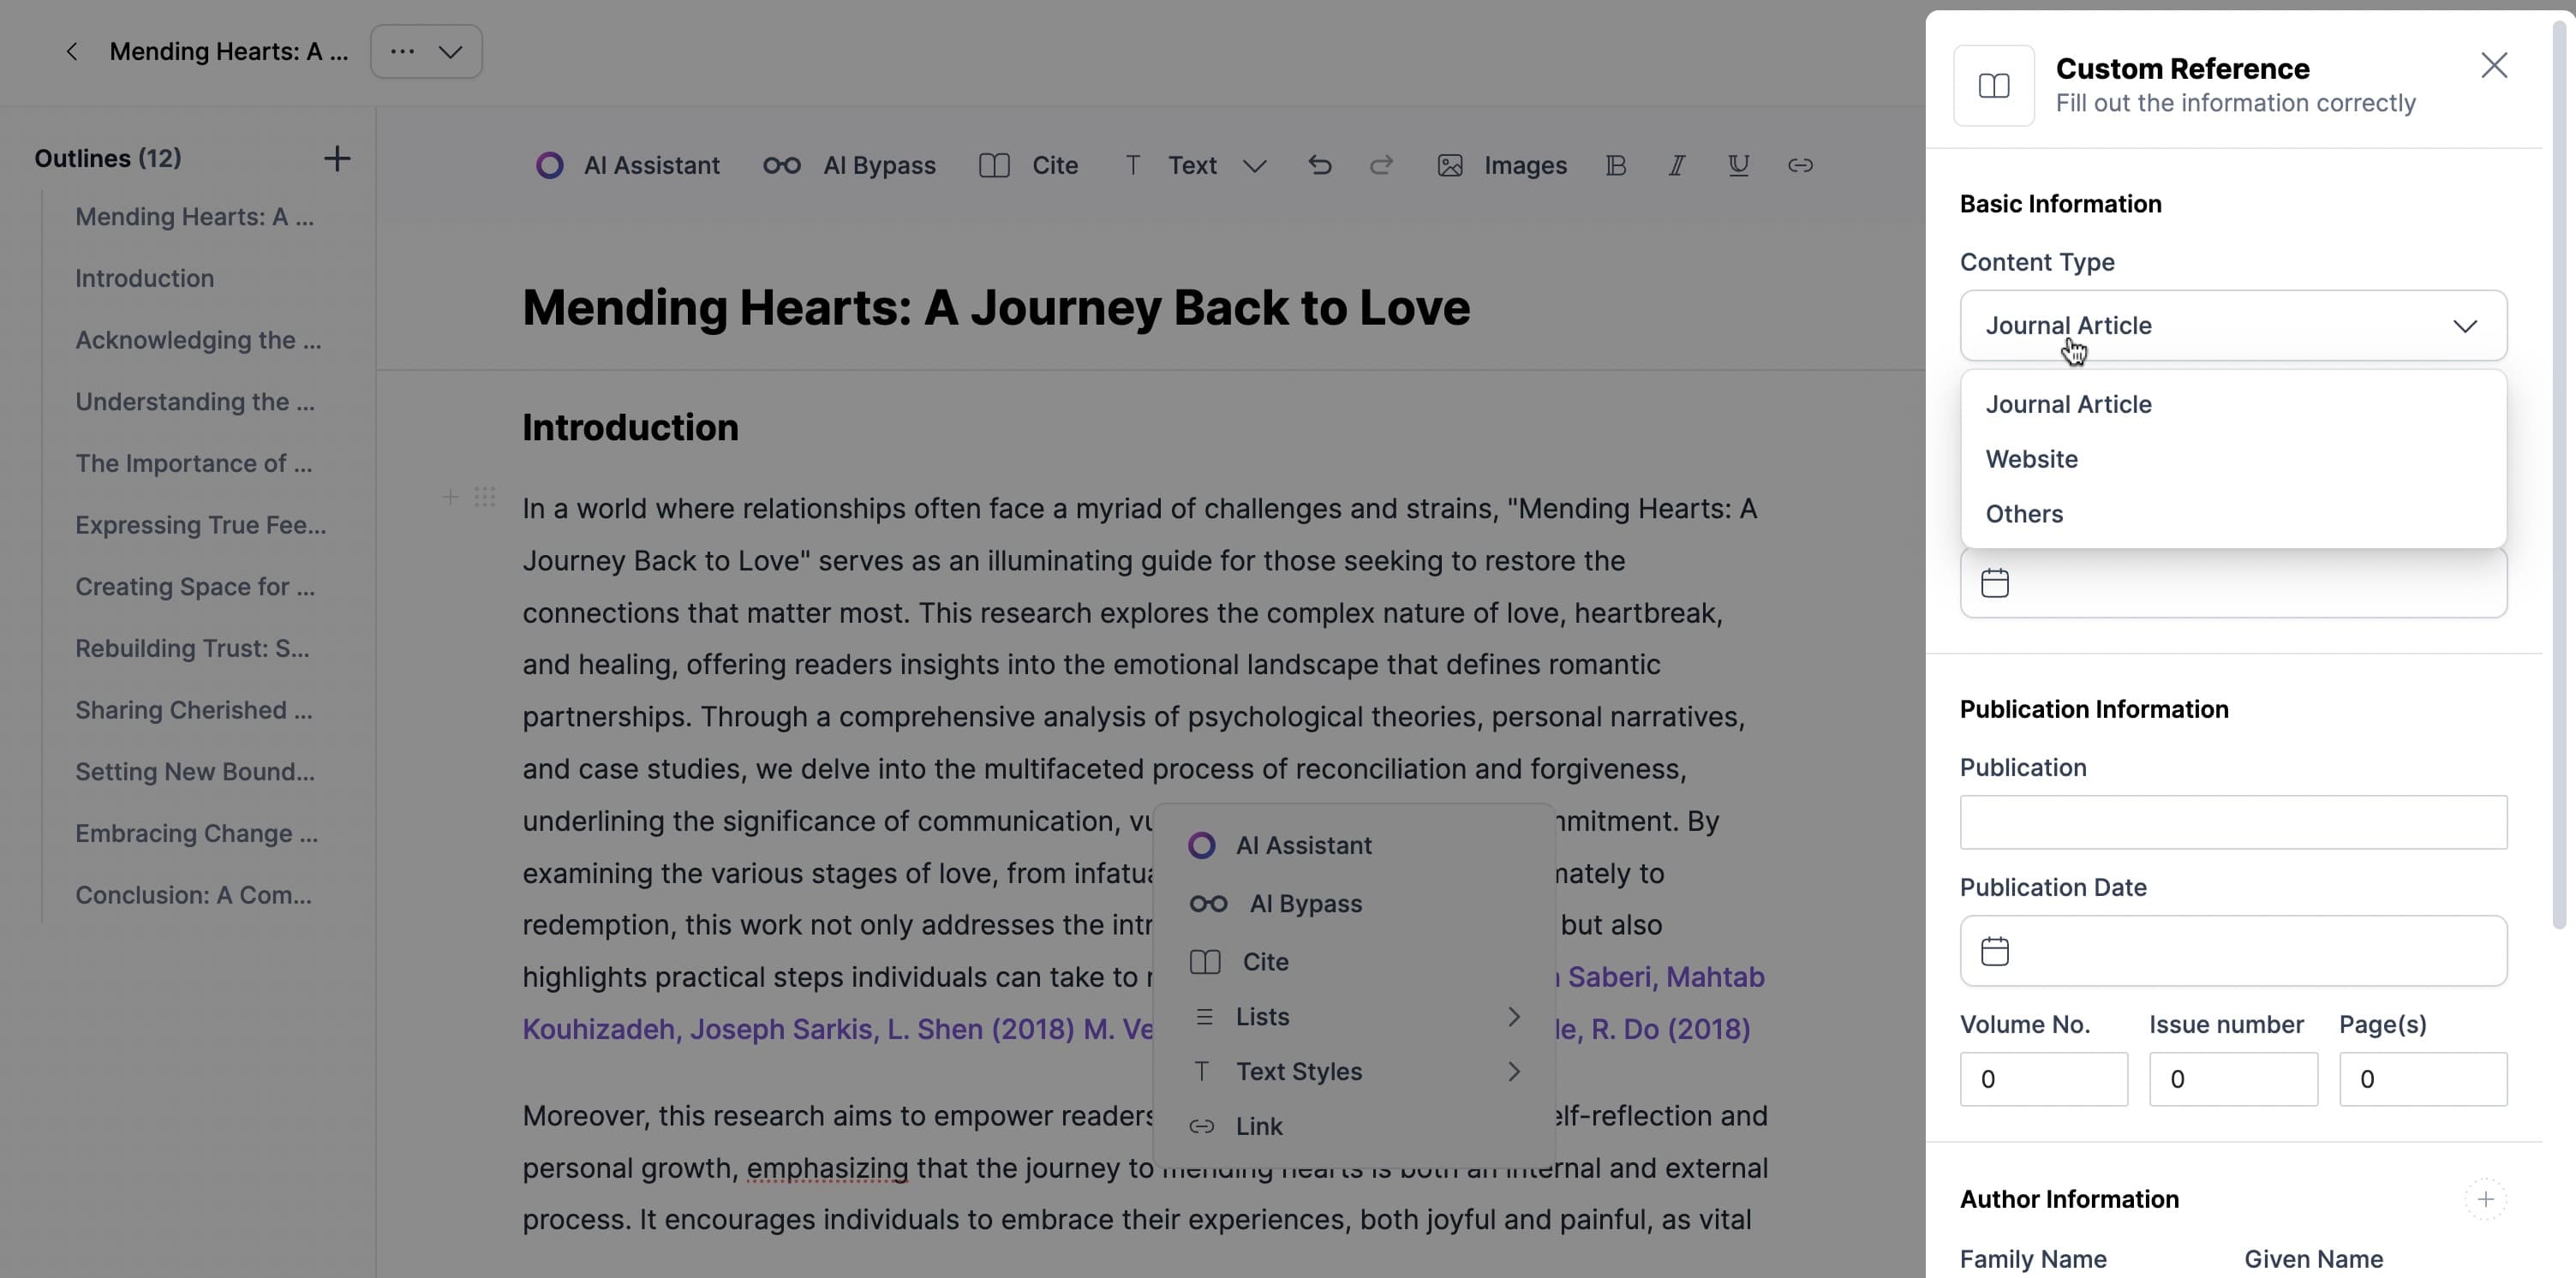This screenshot has width=2576, height=1278.
Task: Click the 'Kouhizadeh, Joseph Sarkis, L. Shen (2018)' citation
Action: 798,1029
